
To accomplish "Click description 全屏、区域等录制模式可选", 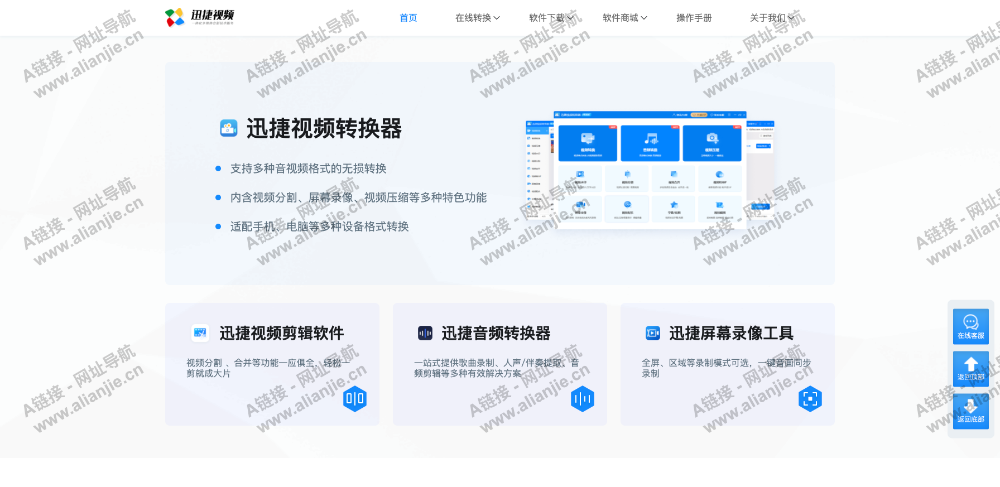I will point(726,368).
